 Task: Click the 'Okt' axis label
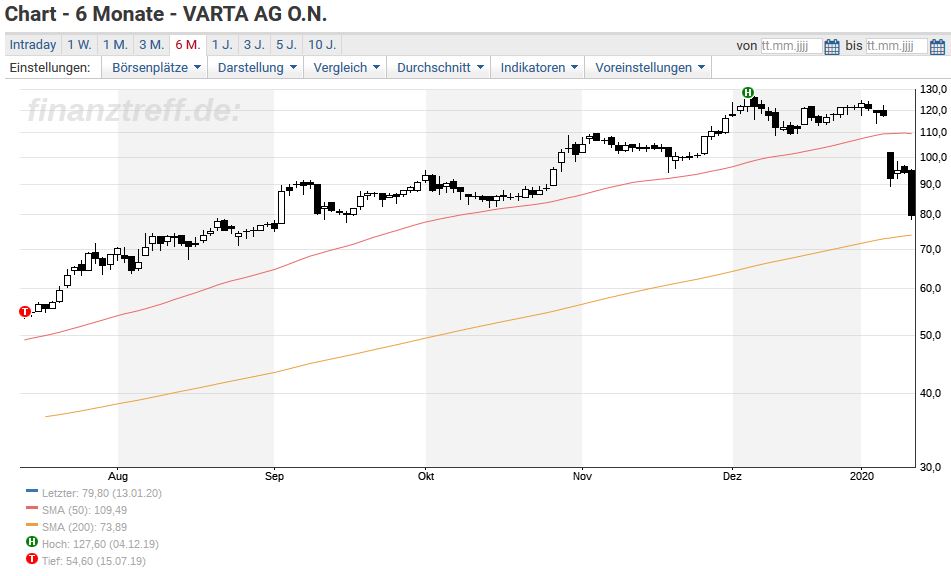426,476
